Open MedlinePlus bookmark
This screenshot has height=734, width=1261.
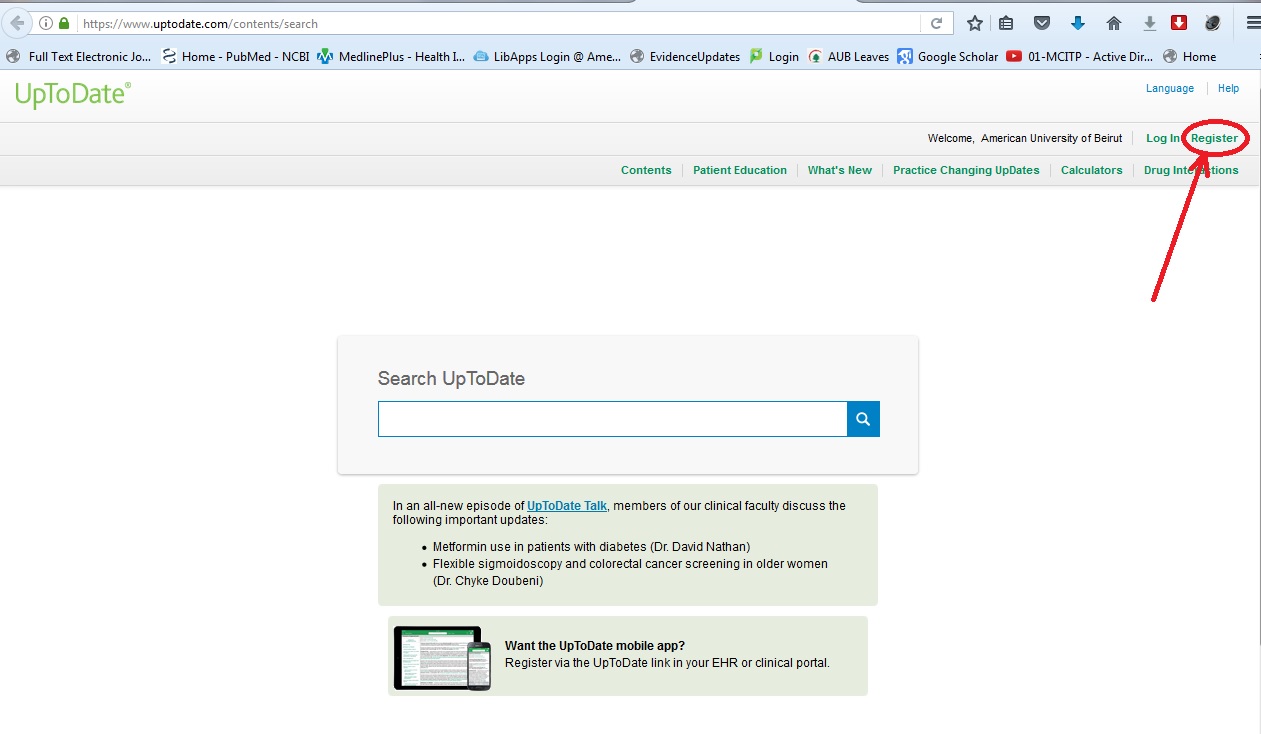tap(391, 57)
